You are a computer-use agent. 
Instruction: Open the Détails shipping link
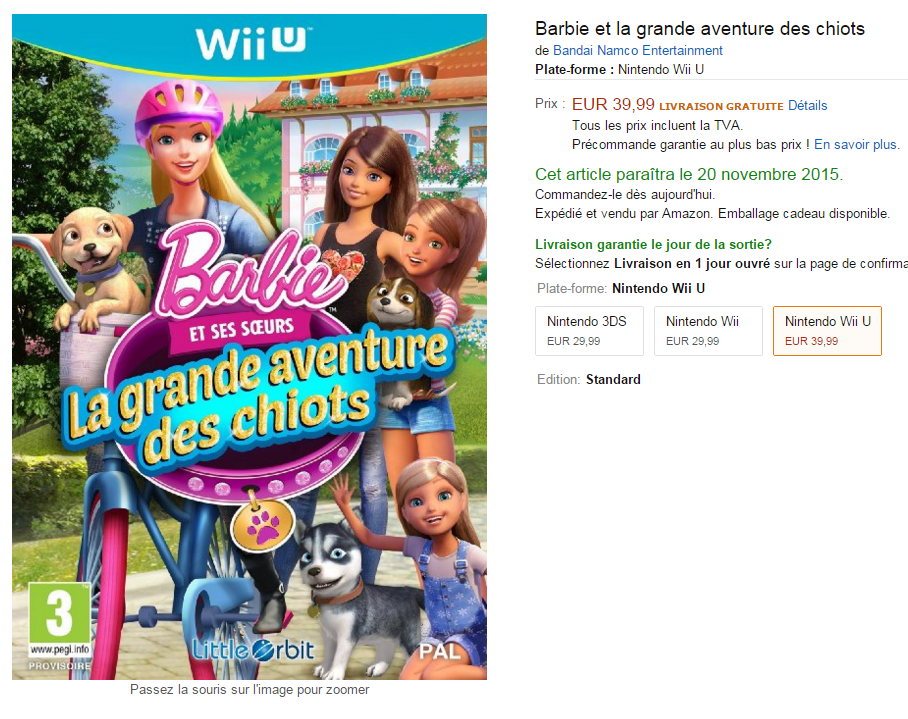[x=807, y=105]
